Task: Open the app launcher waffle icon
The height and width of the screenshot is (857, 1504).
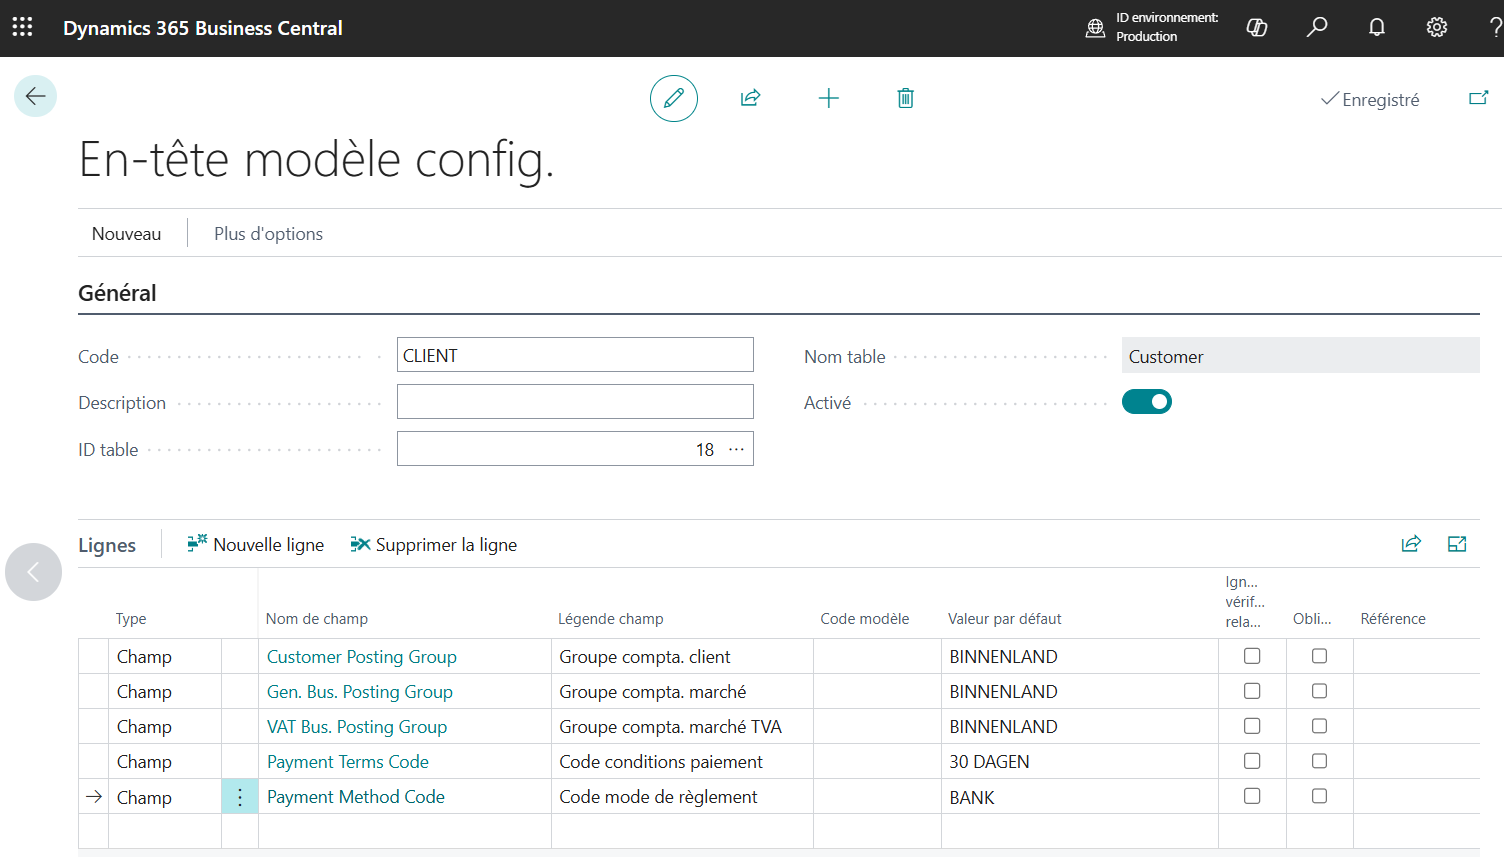Action: (x=22, y=28)
